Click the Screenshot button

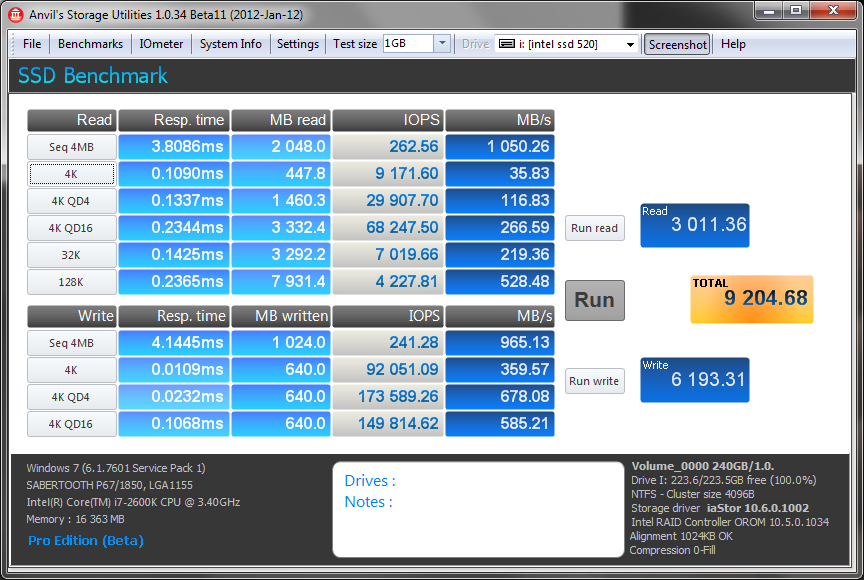coord(677,44)
